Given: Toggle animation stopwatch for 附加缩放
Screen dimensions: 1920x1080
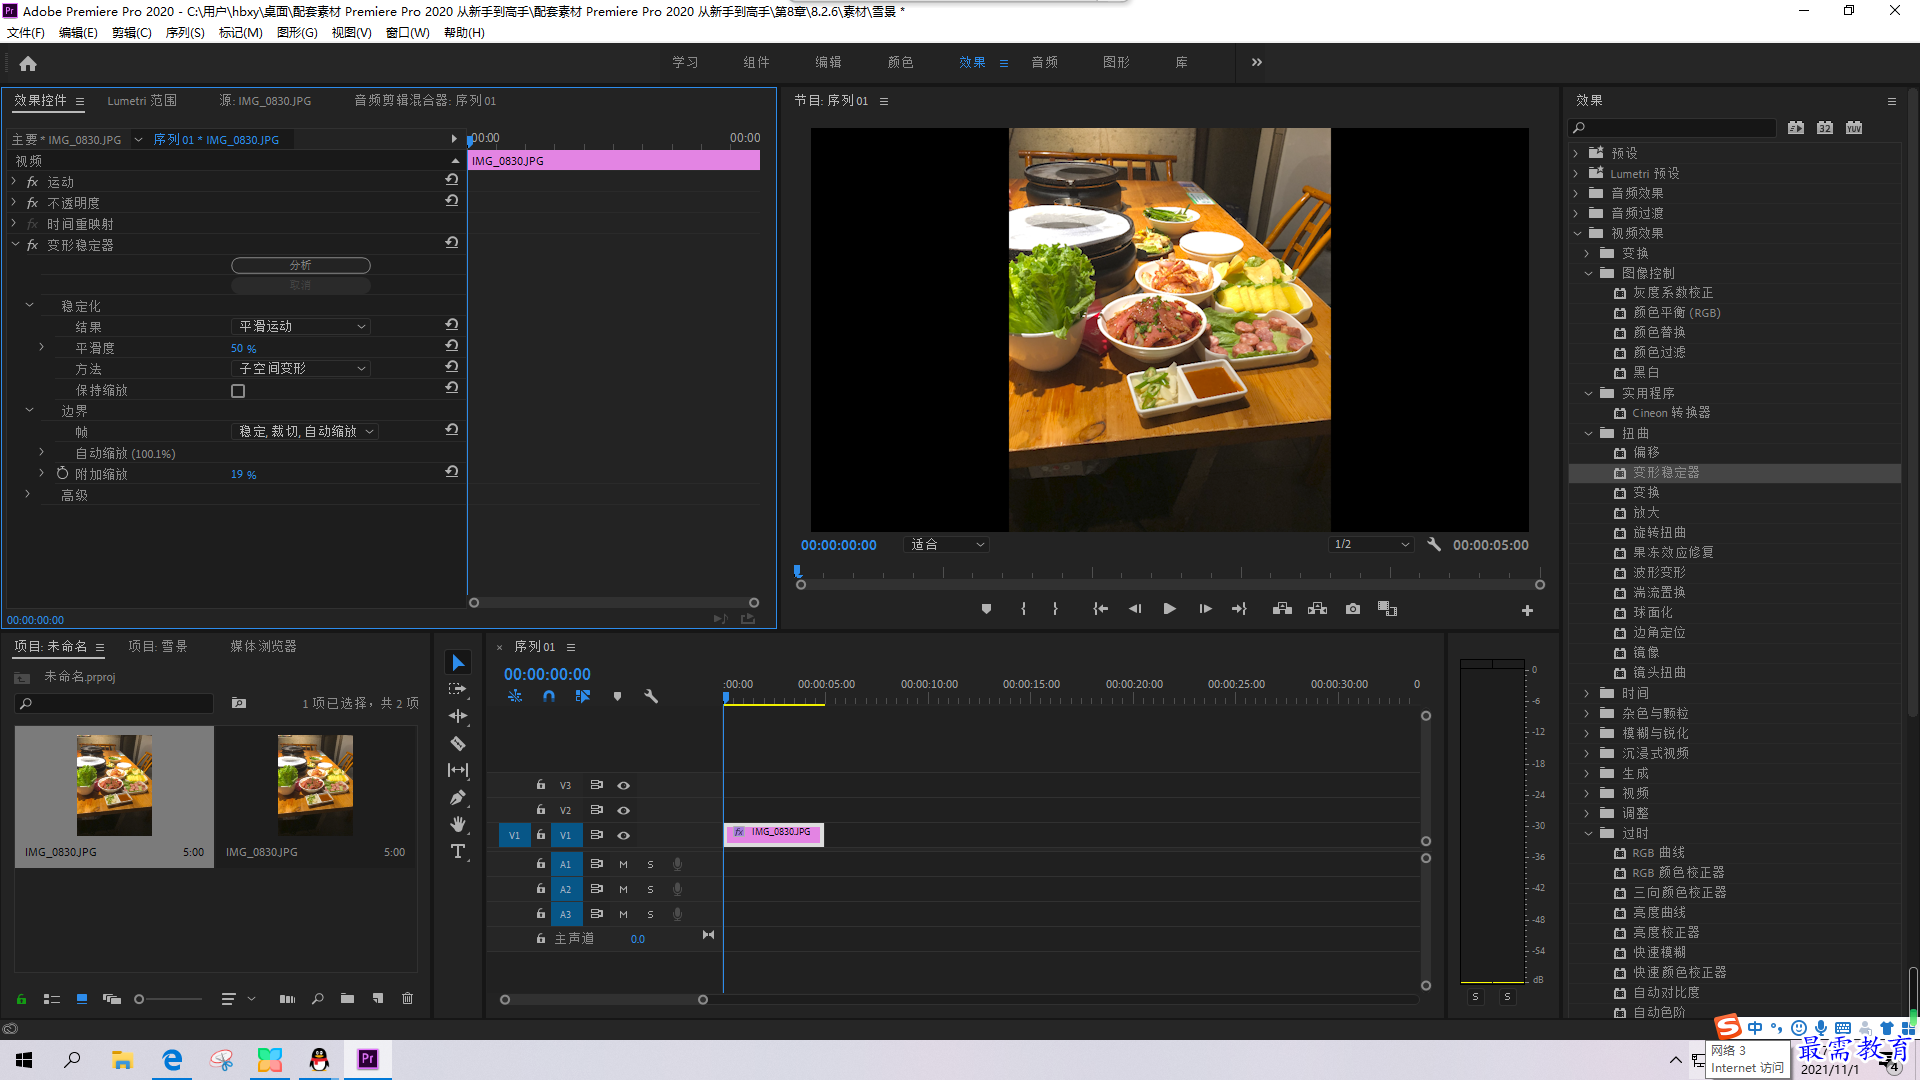Looking at the screenshot, I should 62,473.
